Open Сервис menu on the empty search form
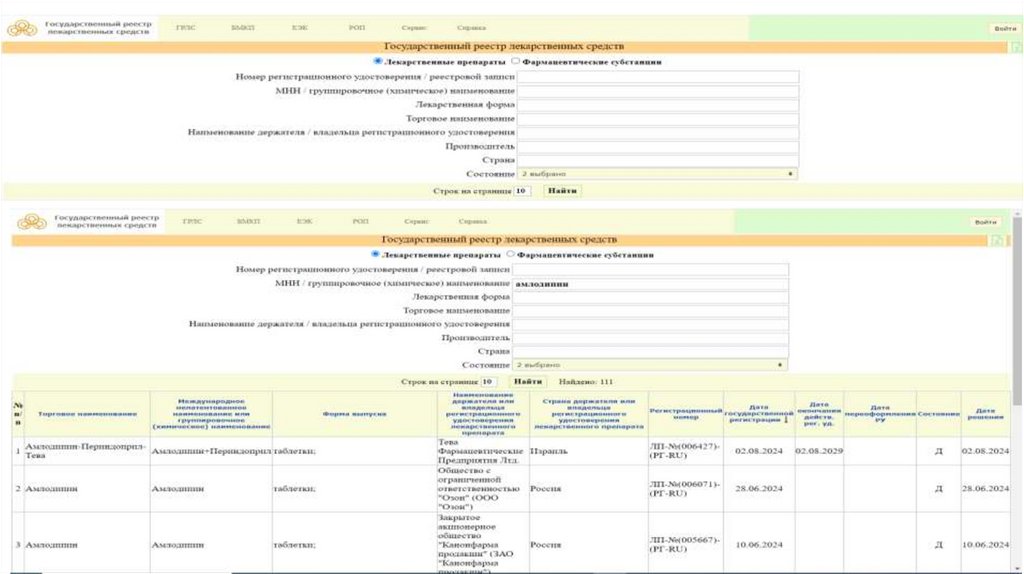This screenshot has width=1024, height=574. click(414, 28)
